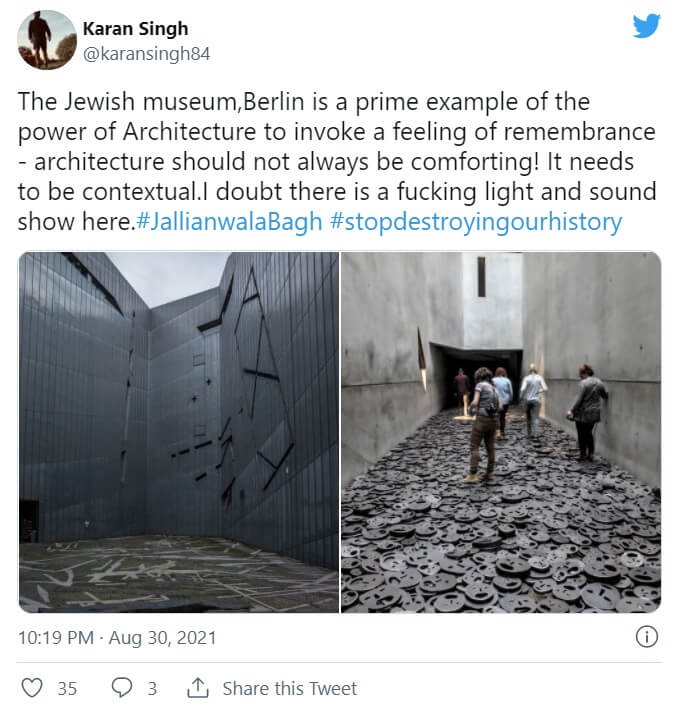The image size is (679, 710).
Task: Like the tweet with the heart icon
Action: click(33, 688)
